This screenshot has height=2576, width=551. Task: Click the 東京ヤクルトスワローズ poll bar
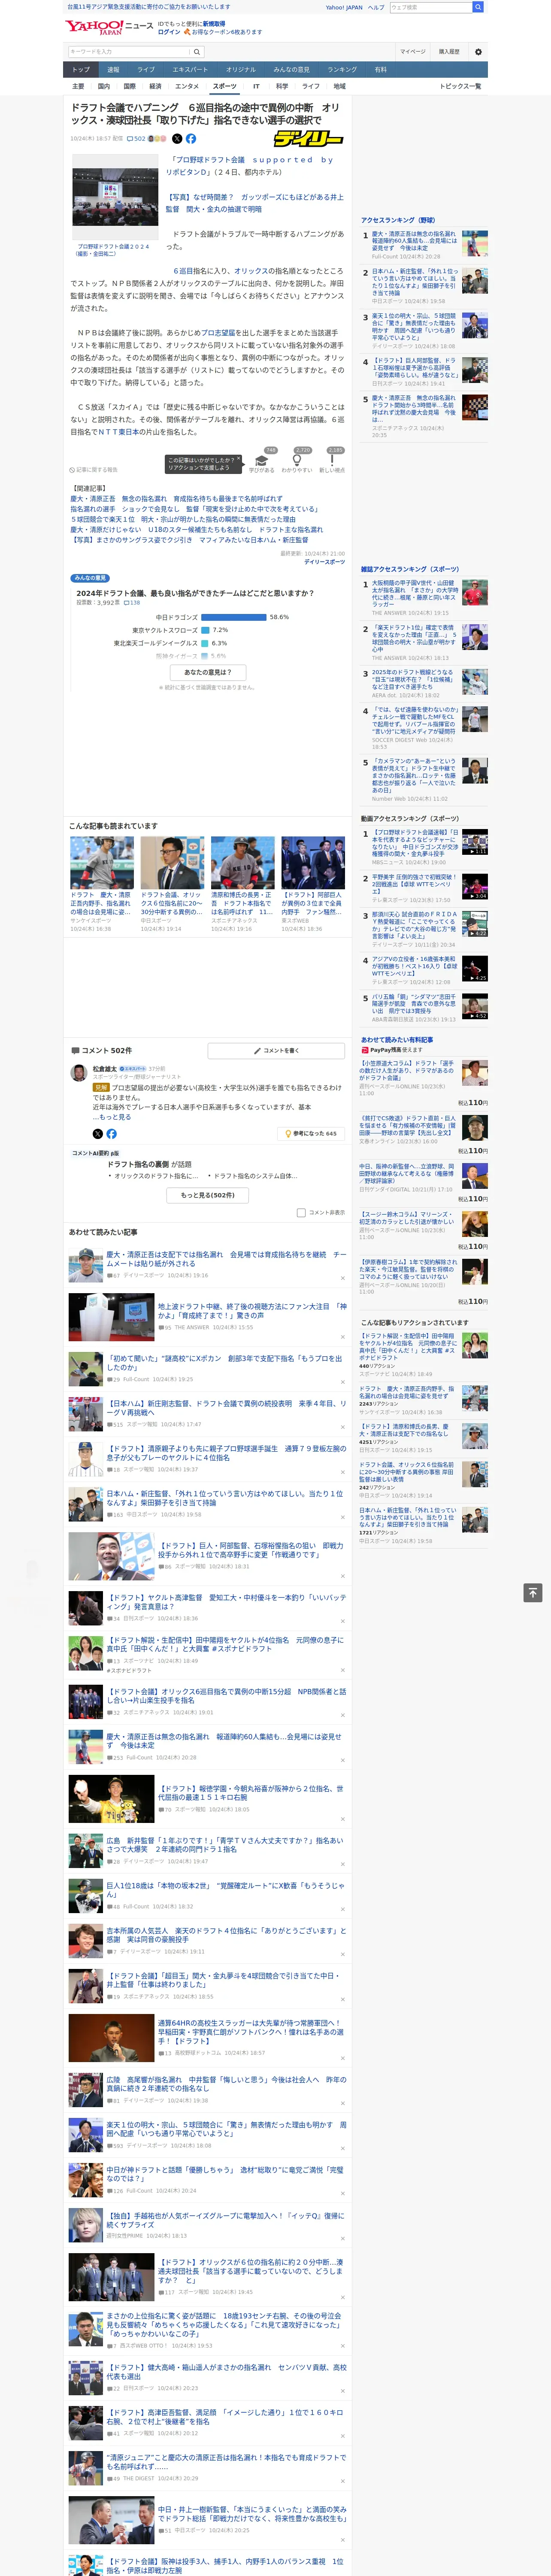[x=205, y=630]
